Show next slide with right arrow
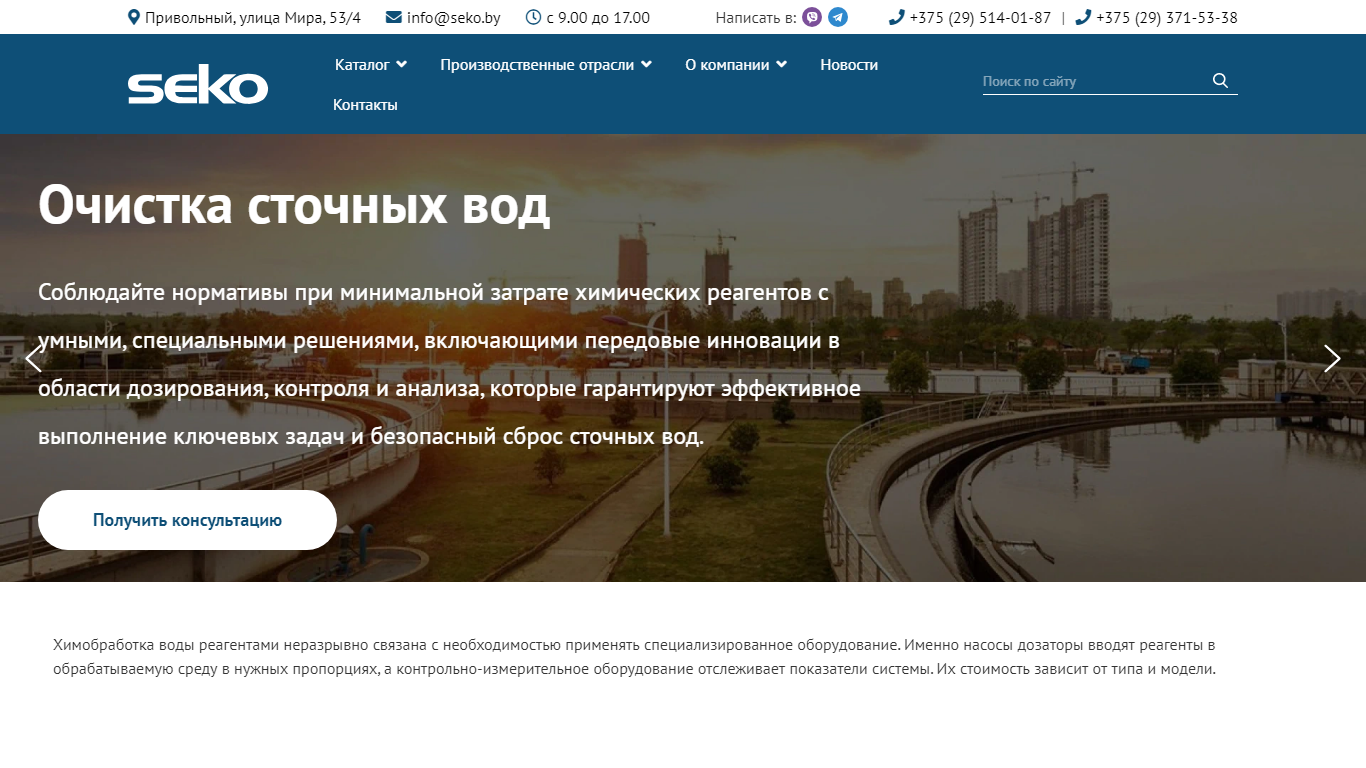The width and height of the screenshot is (1366, 768). [x=1332, y=358]
